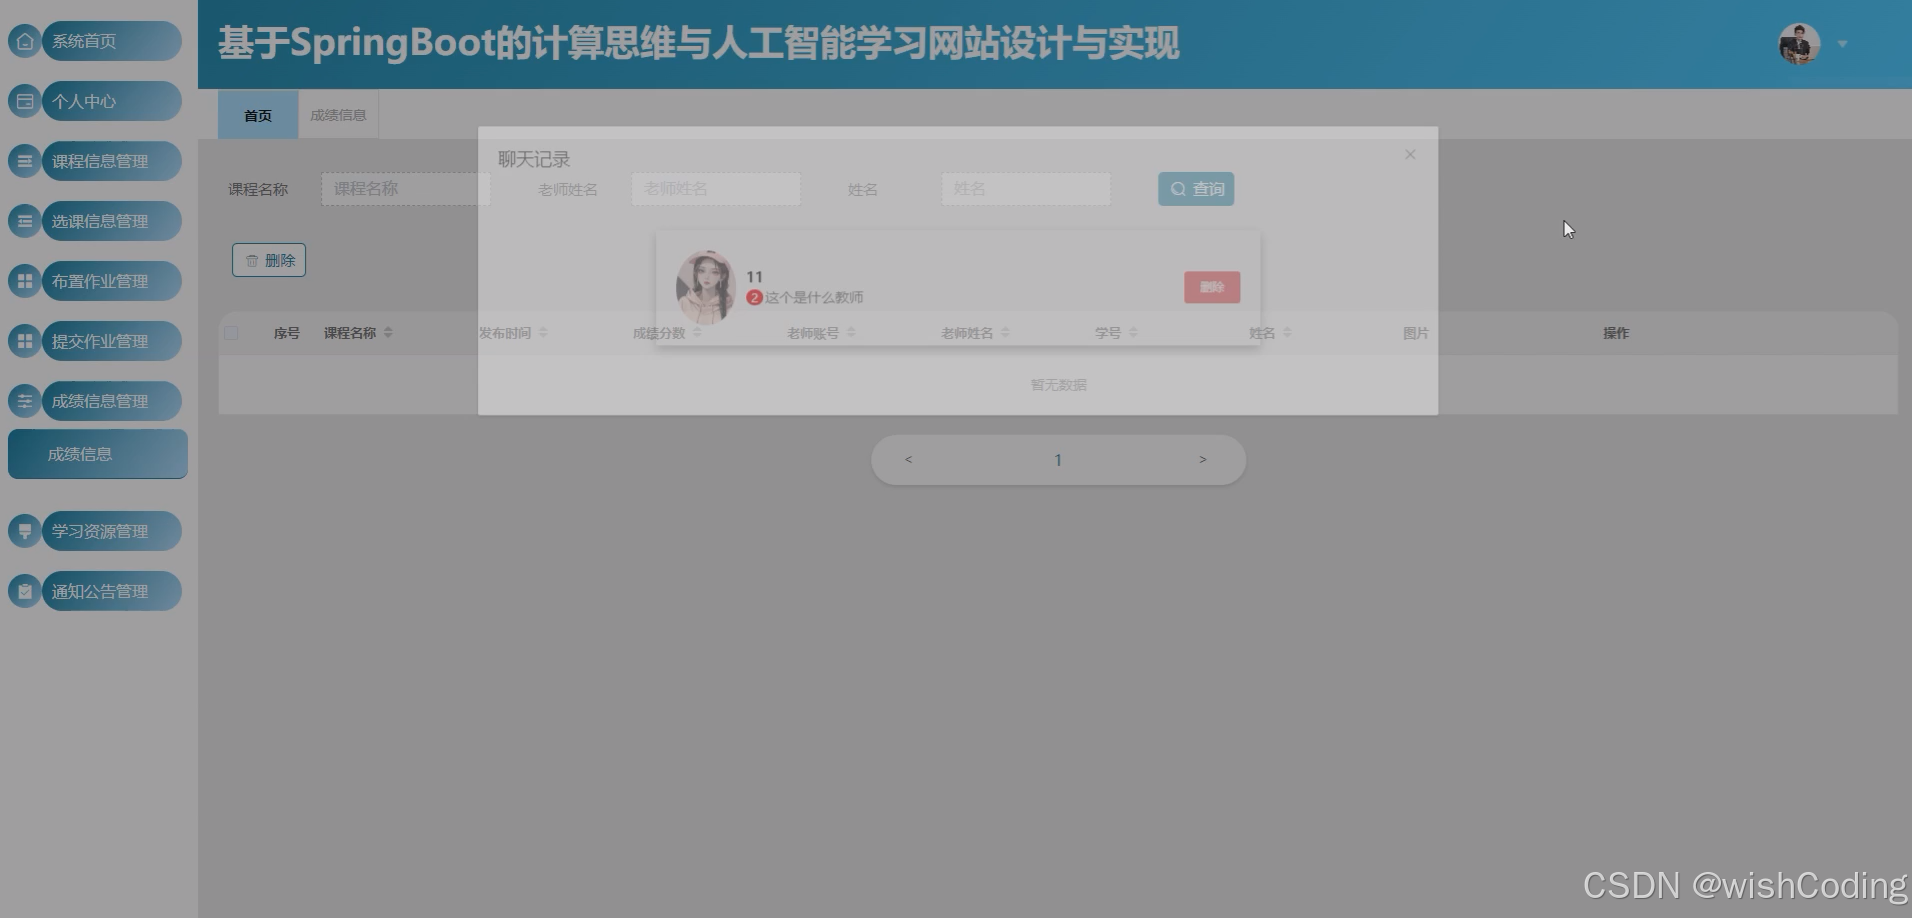The image size is (1912, 918).
Task: Sort table by 老师账号 column
Action: 851,333
